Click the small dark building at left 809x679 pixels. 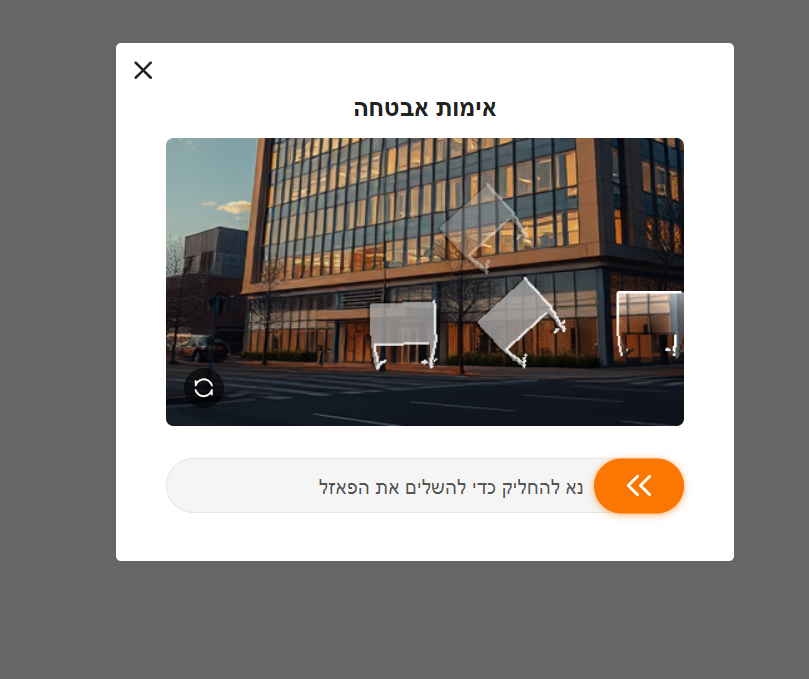coord(216,251)
